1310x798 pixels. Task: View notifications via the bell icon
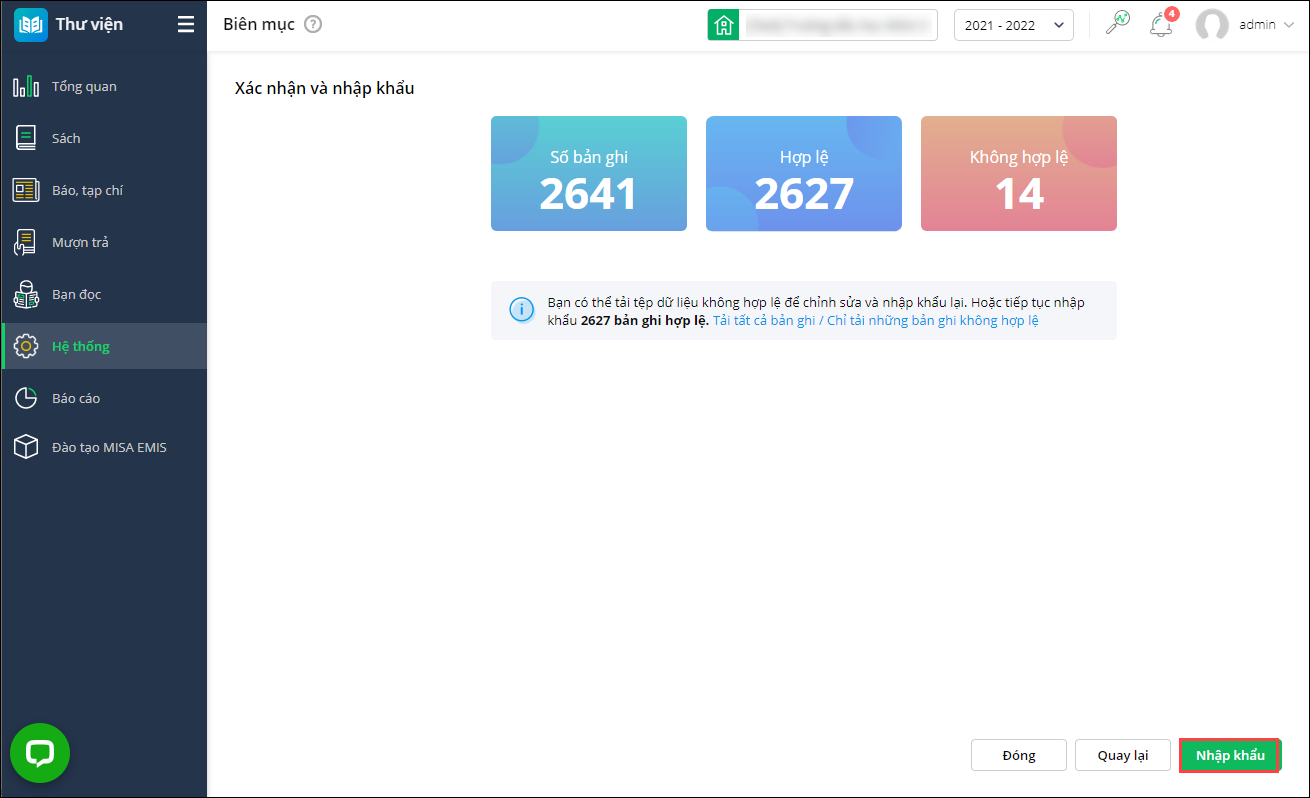[1162, 25]
